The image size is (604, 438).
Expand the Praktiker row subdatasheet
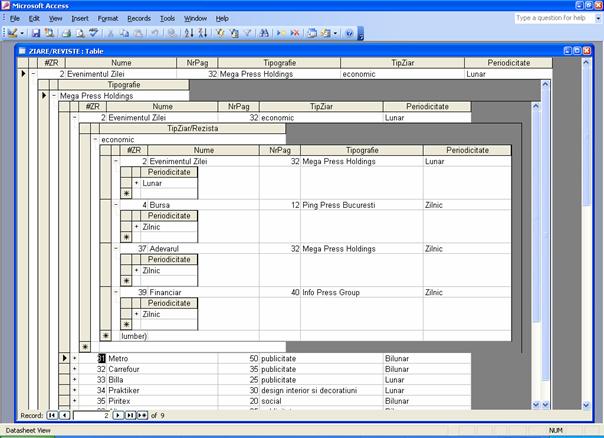[x=73, y=391]
